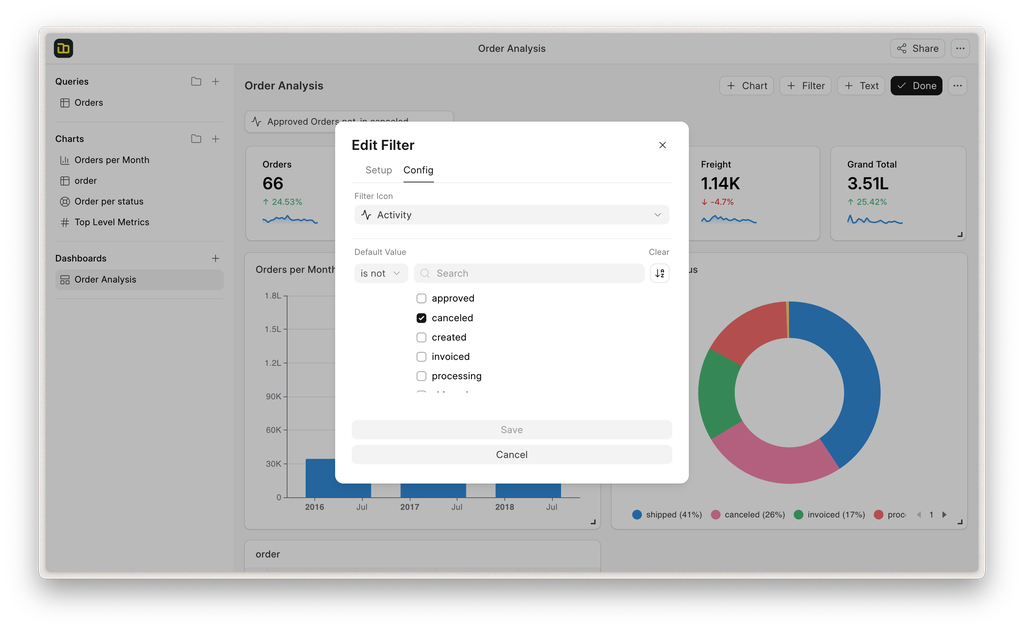The width and height of the screenshot is (1024, 630).
Task: Open dashboard more options beside Done
Action: 957,86
